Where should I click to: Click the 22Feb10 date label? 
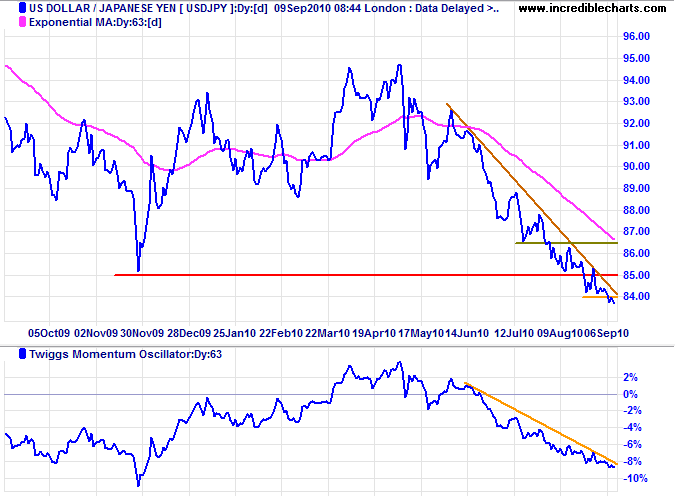281,333
